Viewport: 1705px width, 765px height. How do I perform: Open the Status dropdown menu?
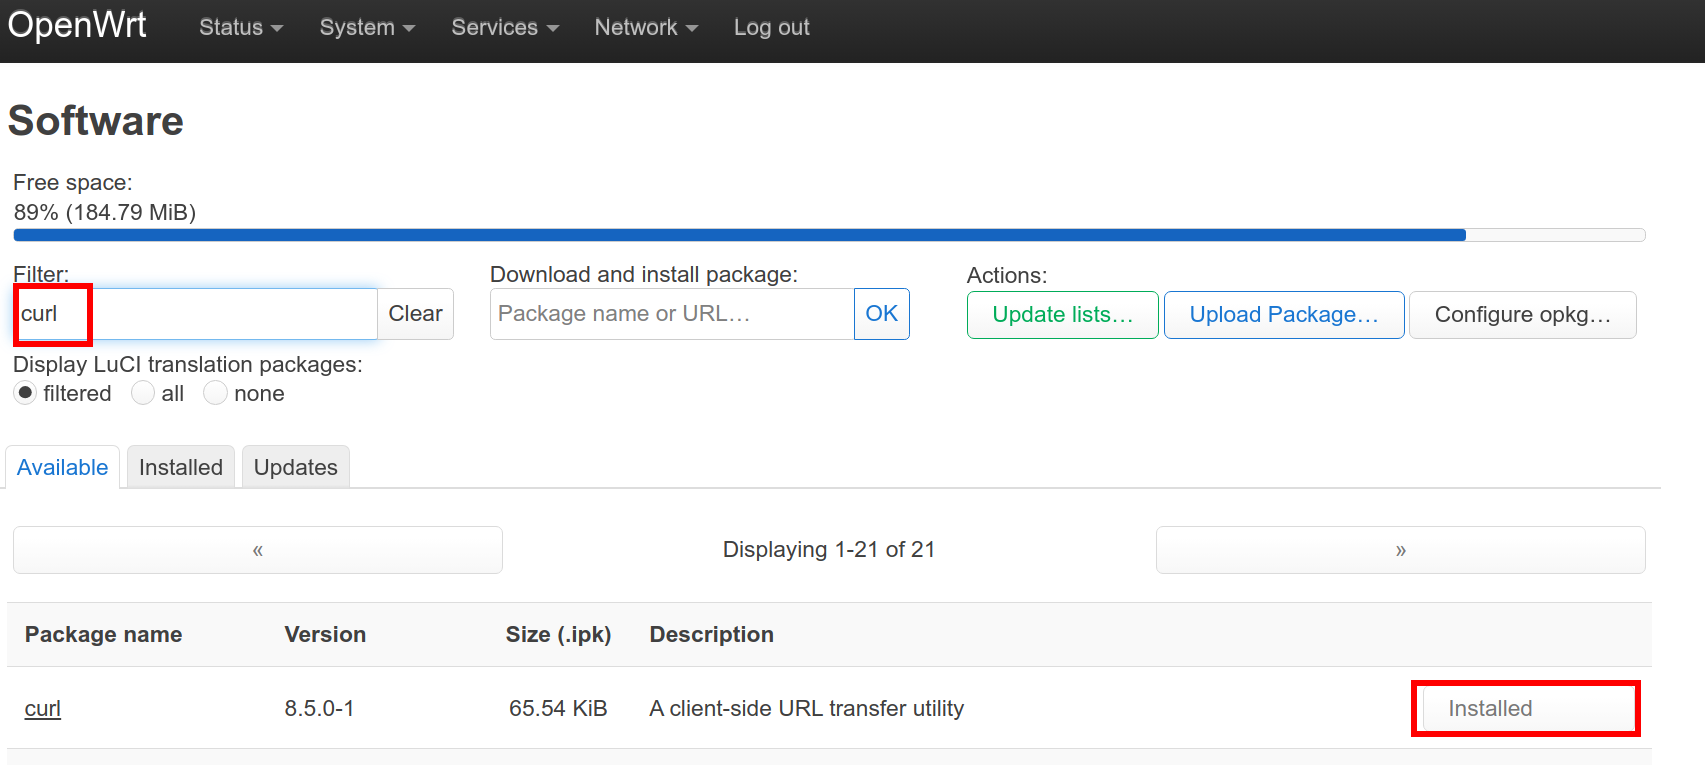240,28
